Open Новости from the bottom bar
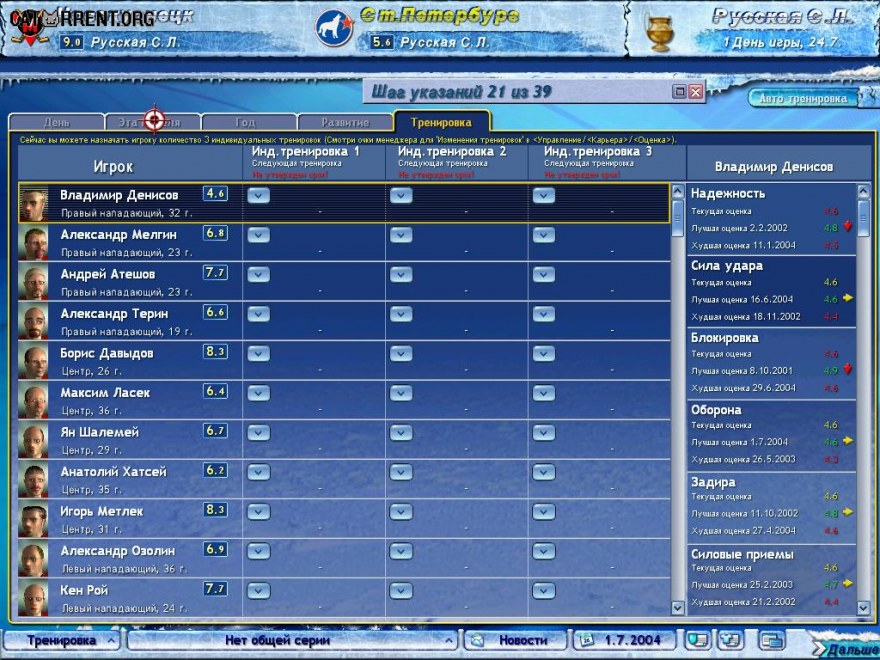880x660 pixels. pos(514,640)
